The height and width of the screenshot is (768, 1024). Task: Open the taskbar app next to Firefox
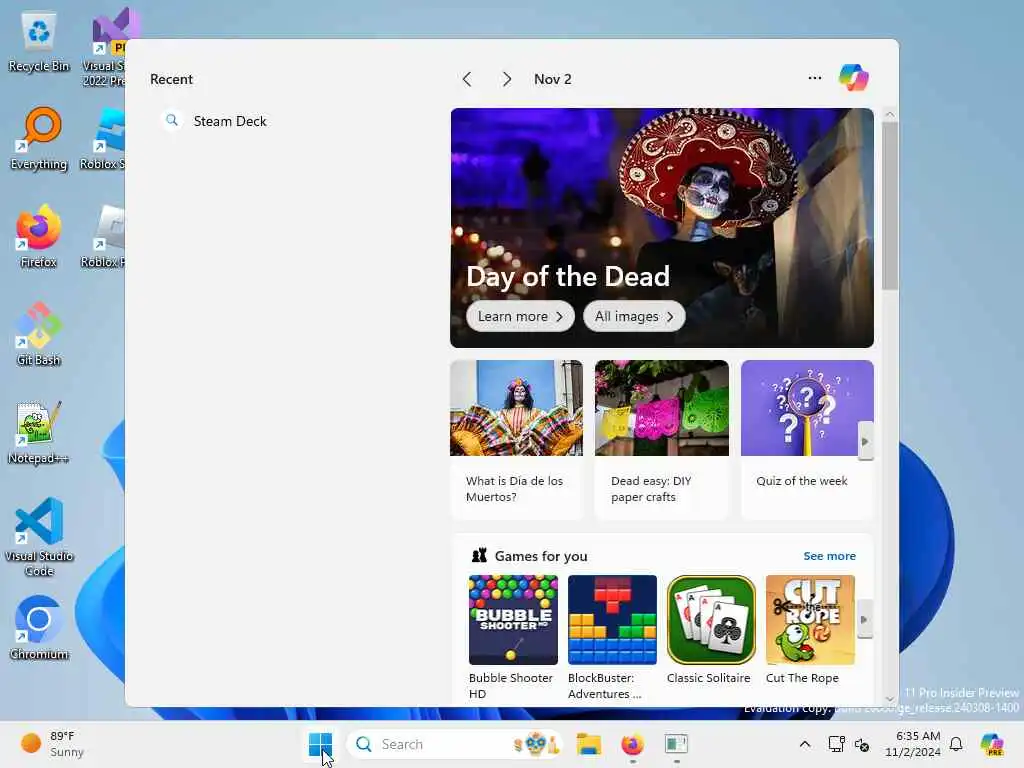pyautogui.click(x=677, y=744)
